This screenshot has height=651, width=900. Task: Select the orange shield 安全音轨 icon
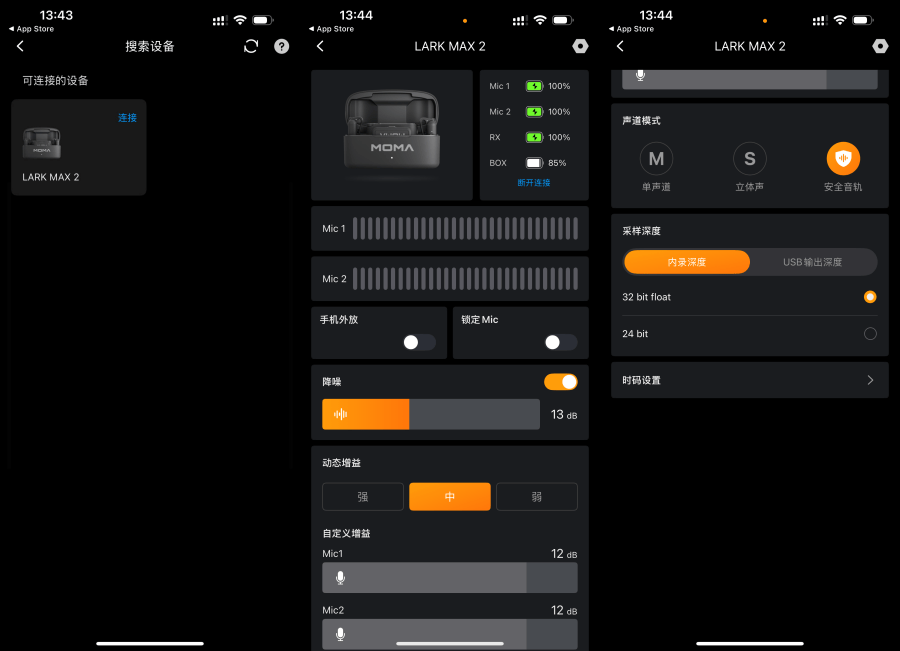(843, 158)
